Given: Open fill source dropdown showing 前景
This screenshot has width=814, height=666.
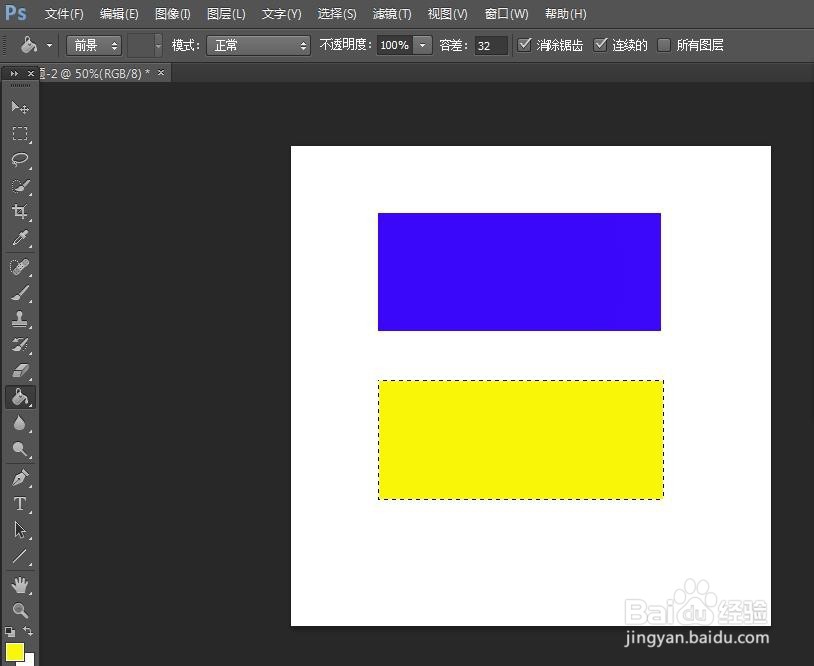Looking at the screenshot, I should (x=94, y=46).
